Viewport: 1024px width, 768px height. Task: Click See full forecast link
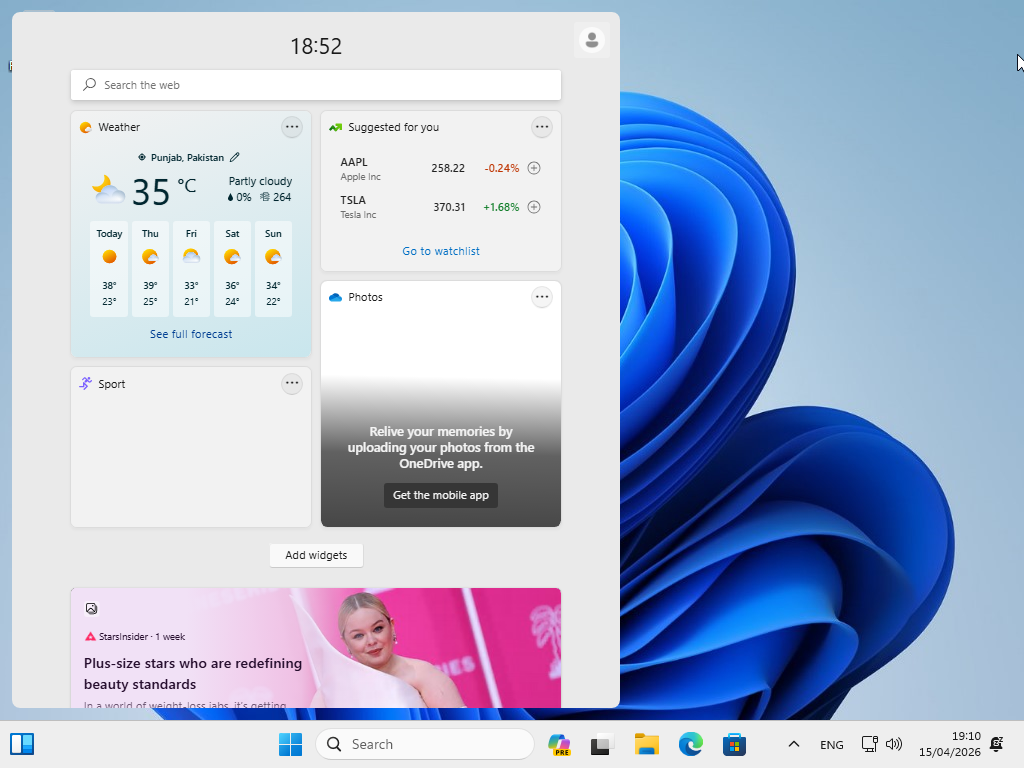(191, 334)
